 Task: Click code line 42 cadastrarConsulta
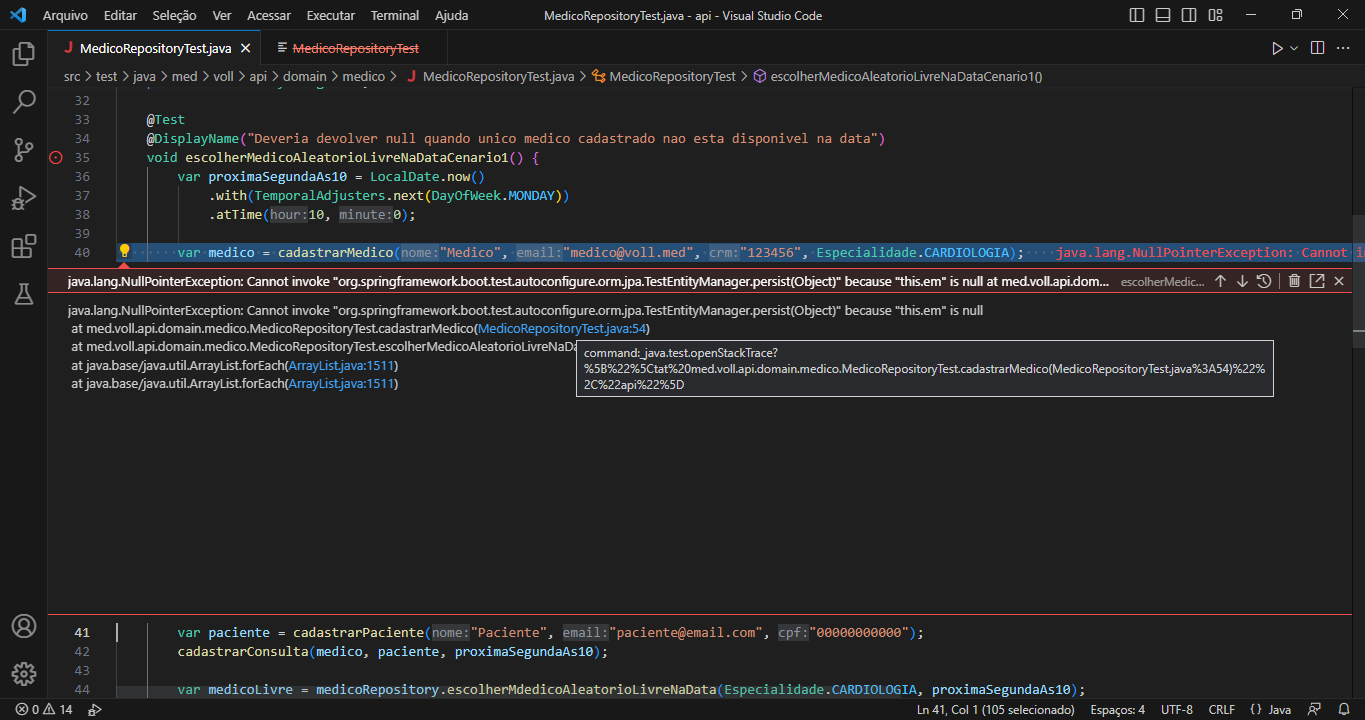393,652
